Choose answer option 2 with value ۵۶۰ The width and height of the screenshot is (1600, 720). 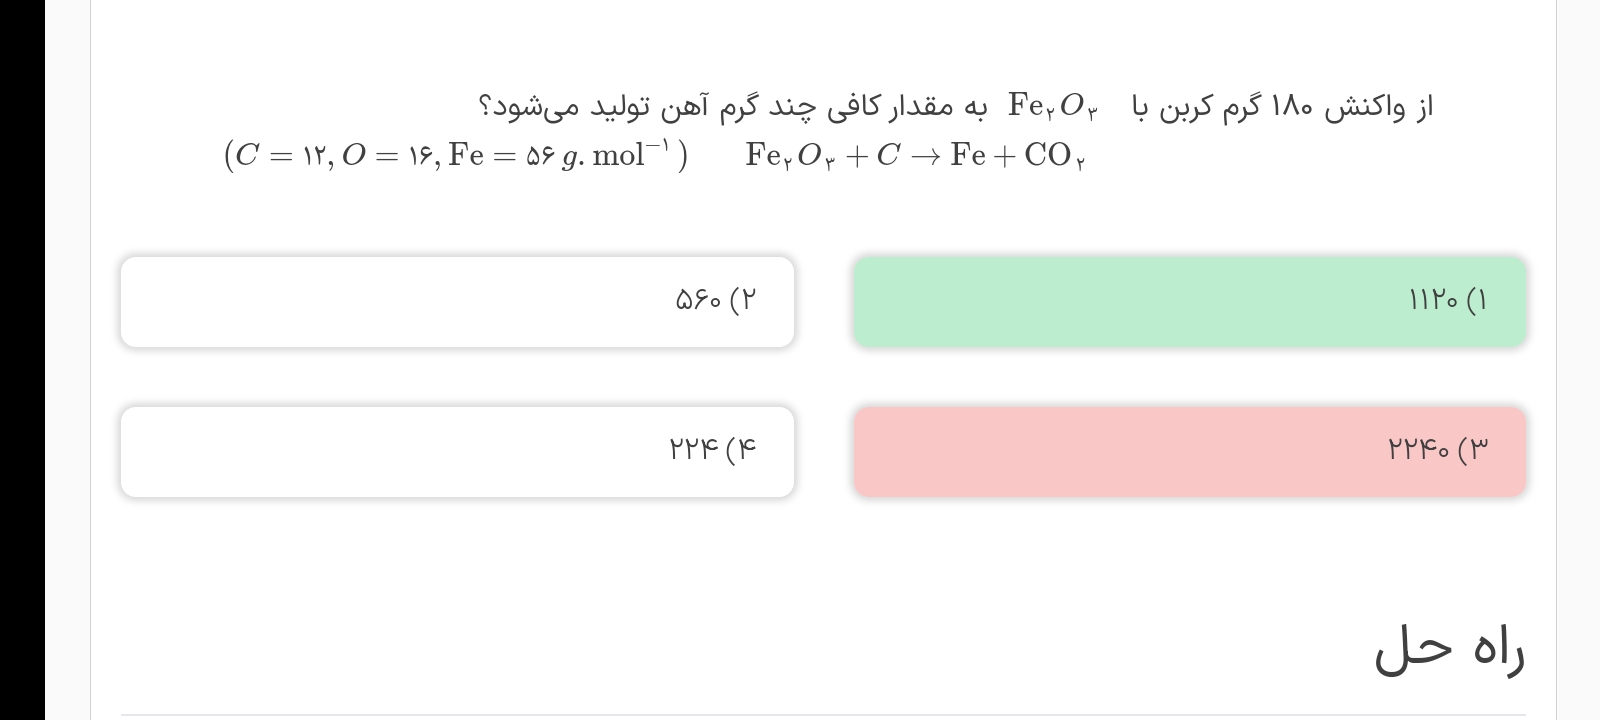(457, 302)
